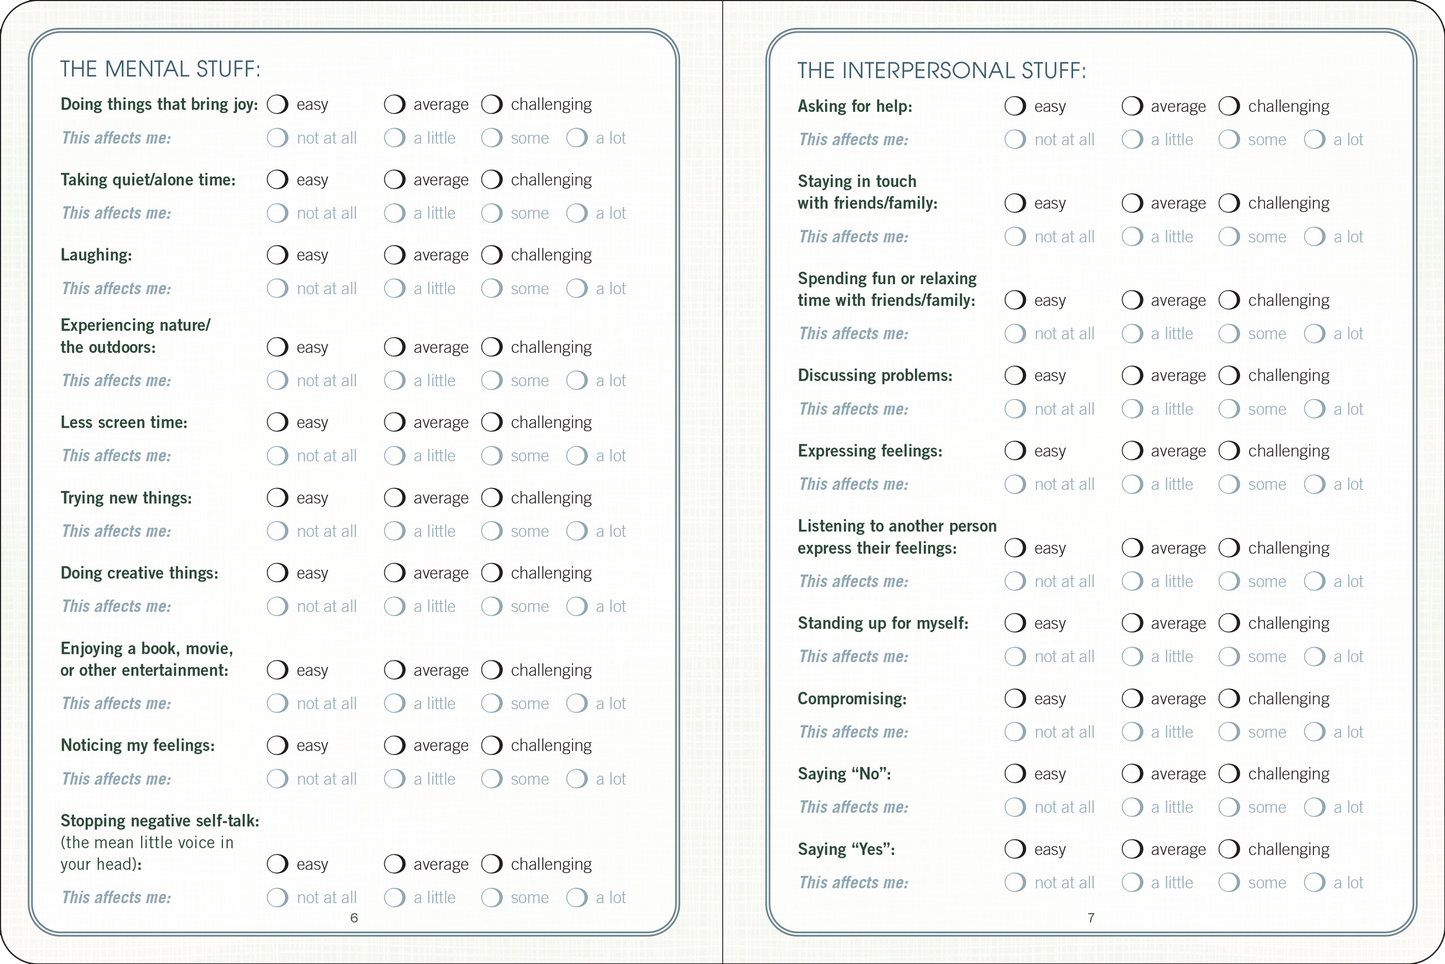Mark 'challenging' for Trying new things

492,498
